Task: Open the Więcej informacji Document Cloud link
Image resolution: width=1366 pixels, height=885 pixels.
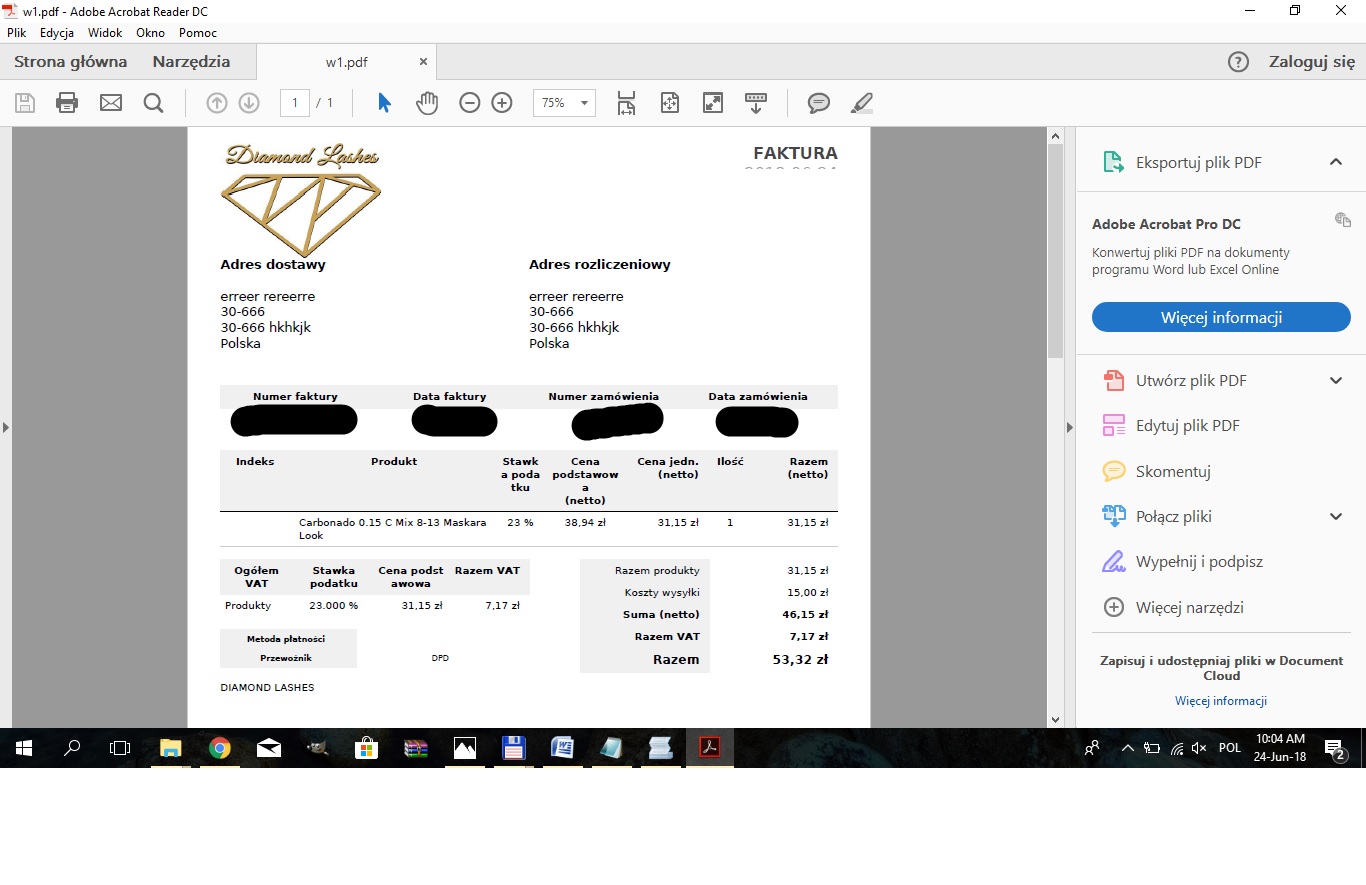Action: 1221,701
